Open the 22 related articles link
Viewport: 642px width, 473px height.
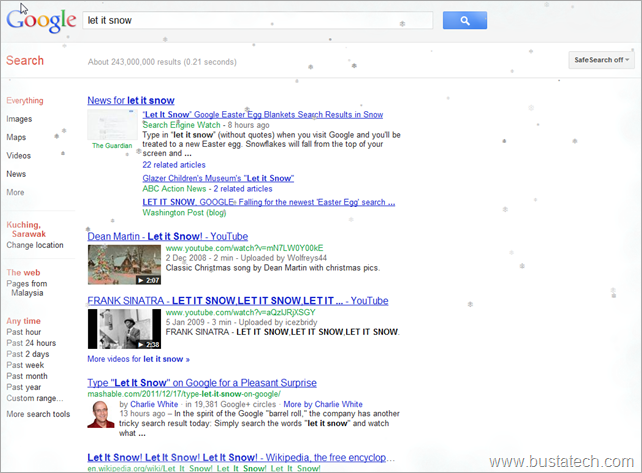click(174, 165)
